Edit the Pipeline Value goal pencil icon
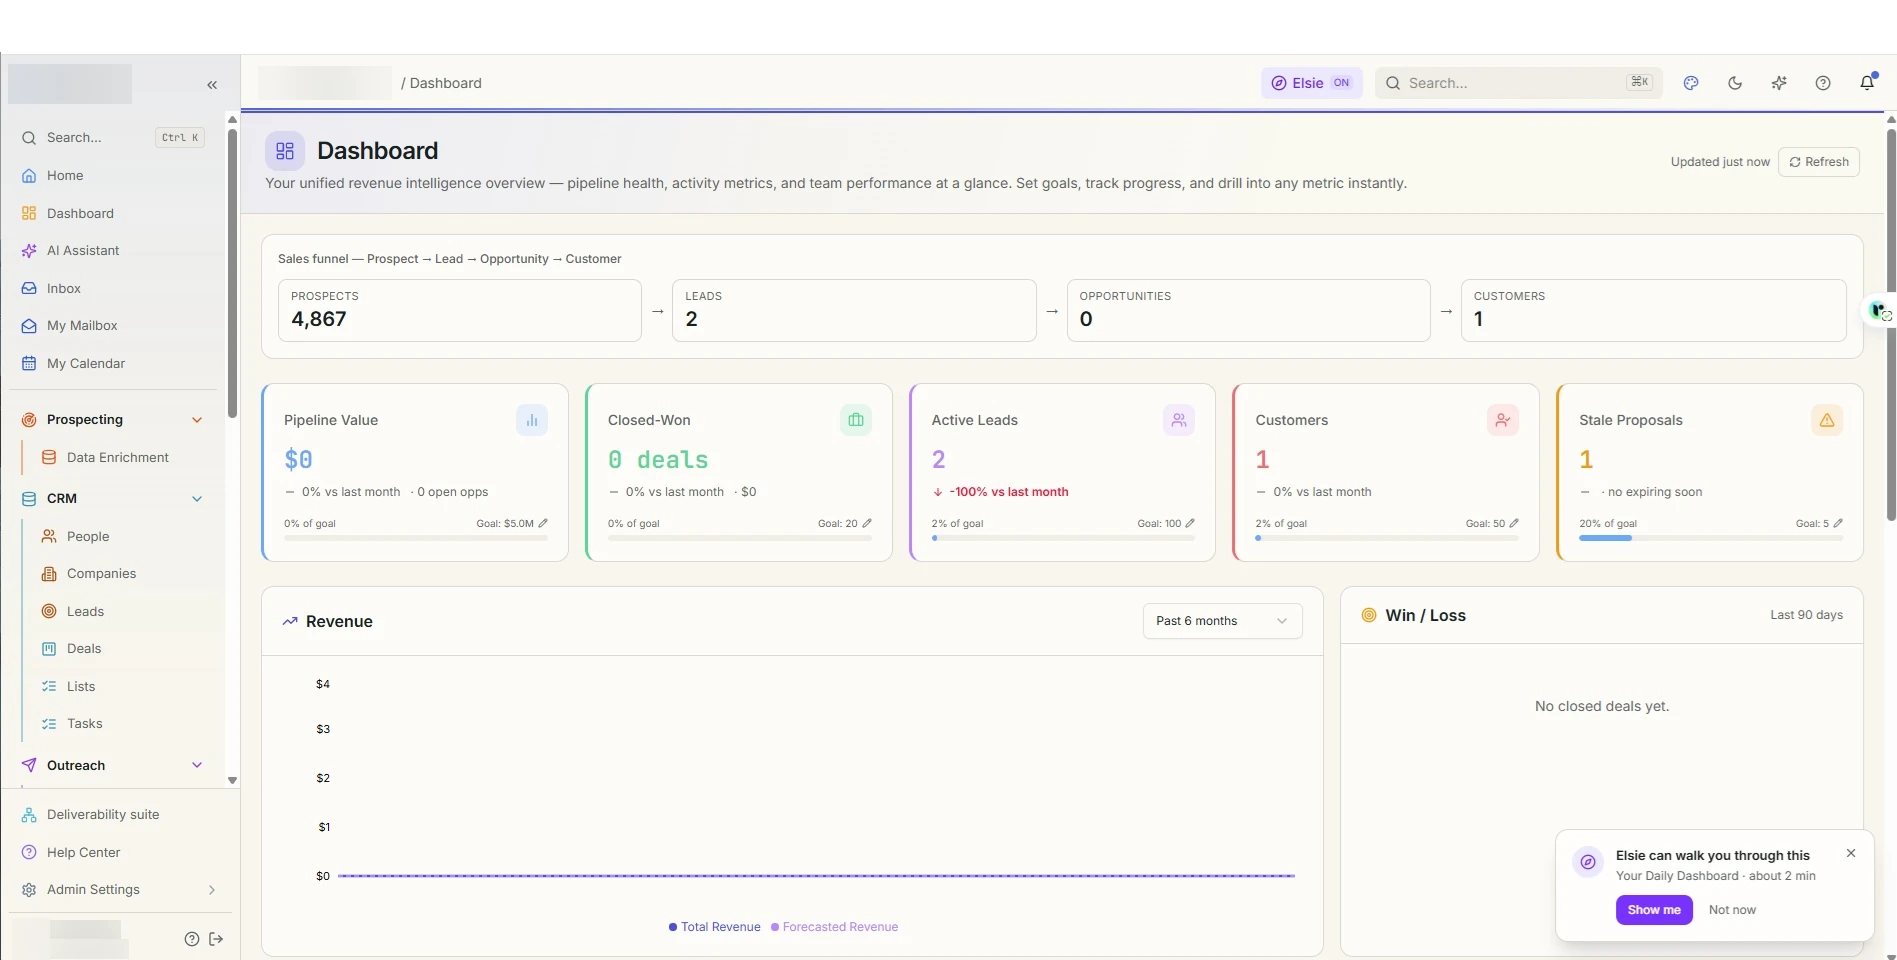The height and width of the screenshot is (960, 1897). coord(543,523)
